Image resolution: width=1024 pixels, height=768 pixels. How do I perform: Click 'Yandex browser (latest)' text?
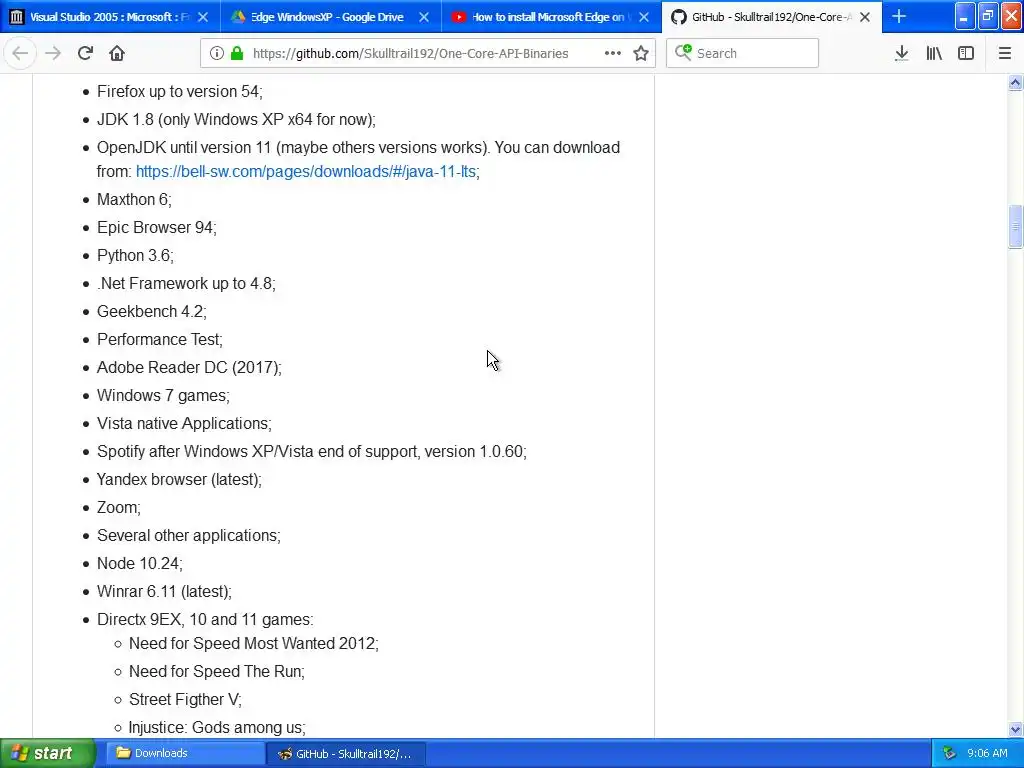pyautogui.click(x=179, y=480)
